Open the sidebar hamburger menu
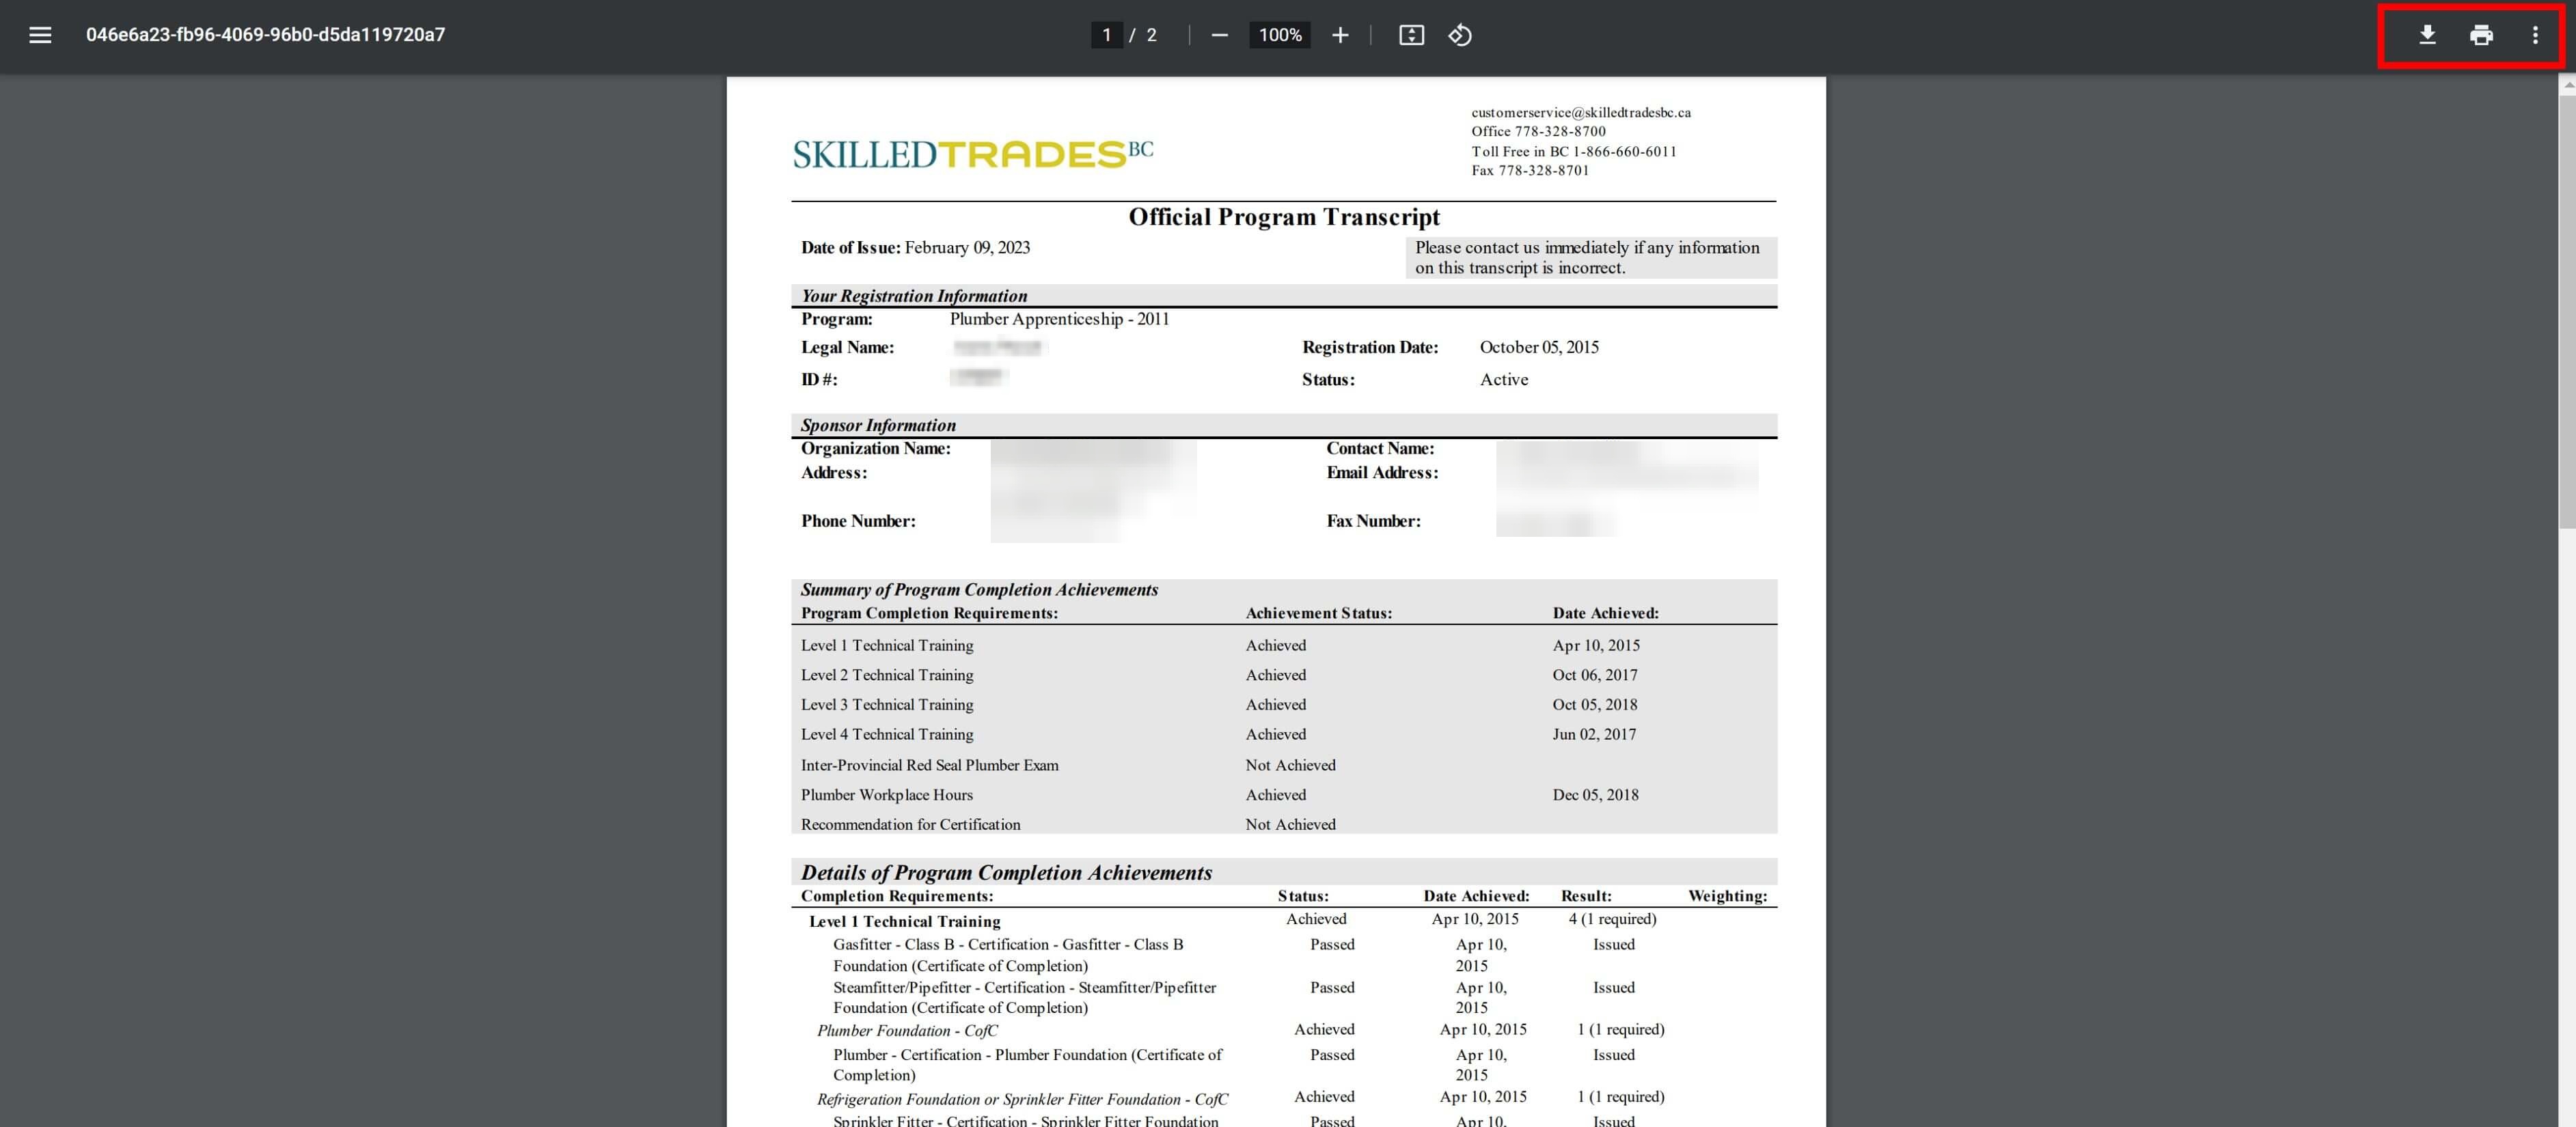This screenshot has height=1127, width=2576. click(x=40, y=35)
